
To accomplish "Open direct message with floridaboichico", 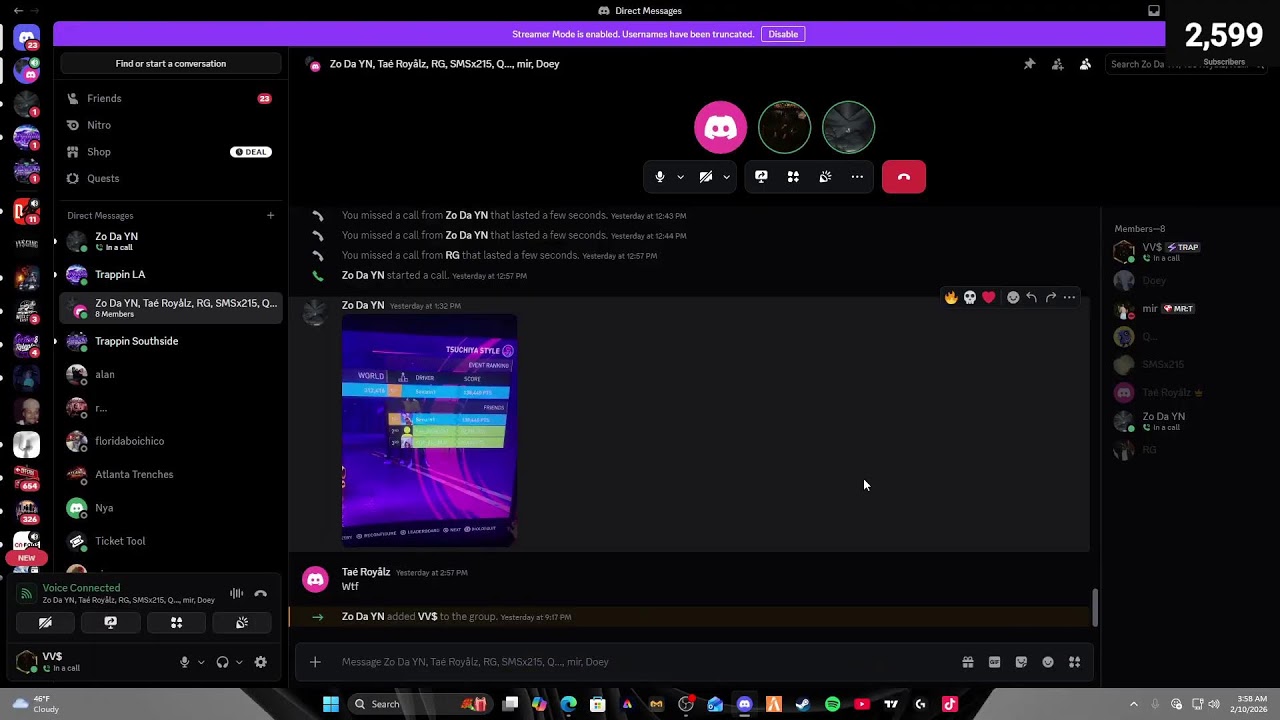I will point(170,441).
